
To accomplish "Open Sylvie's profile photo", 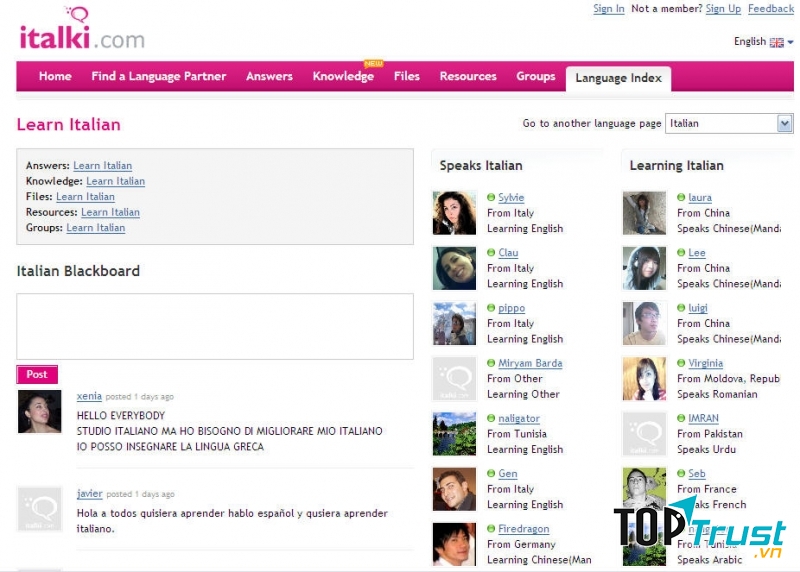I will click(454, 213).
